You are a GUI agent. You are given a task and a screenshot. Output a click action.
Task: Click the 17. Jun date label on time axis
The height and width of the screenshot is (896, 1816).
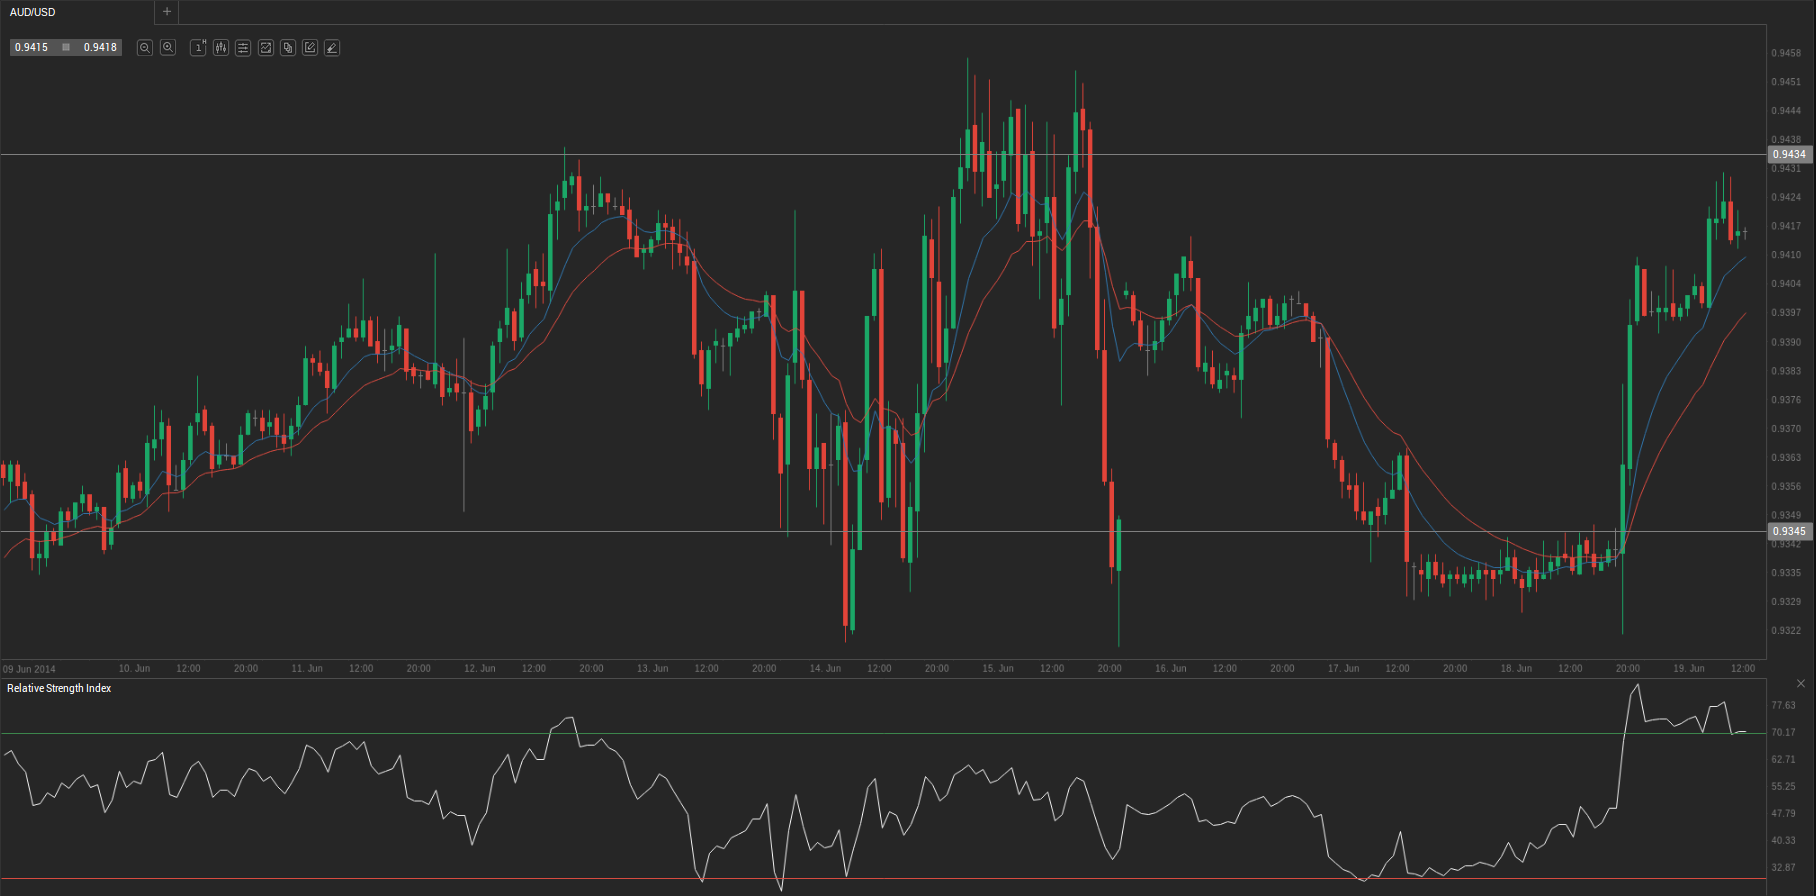1344,668
